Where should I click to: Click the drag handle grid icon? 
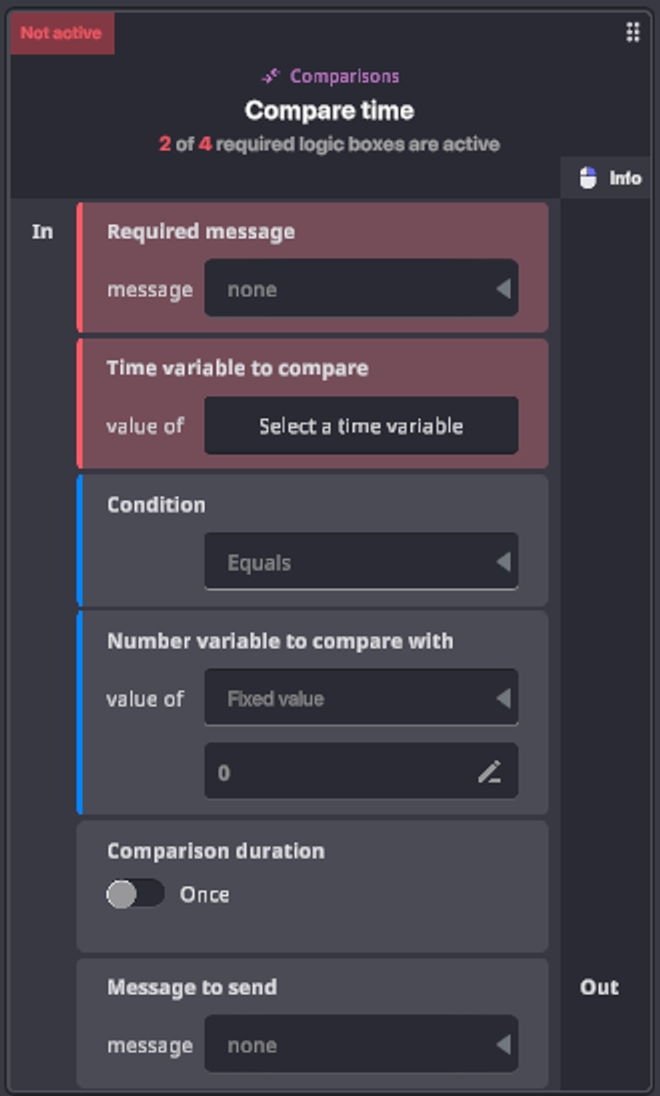(632, 32)
